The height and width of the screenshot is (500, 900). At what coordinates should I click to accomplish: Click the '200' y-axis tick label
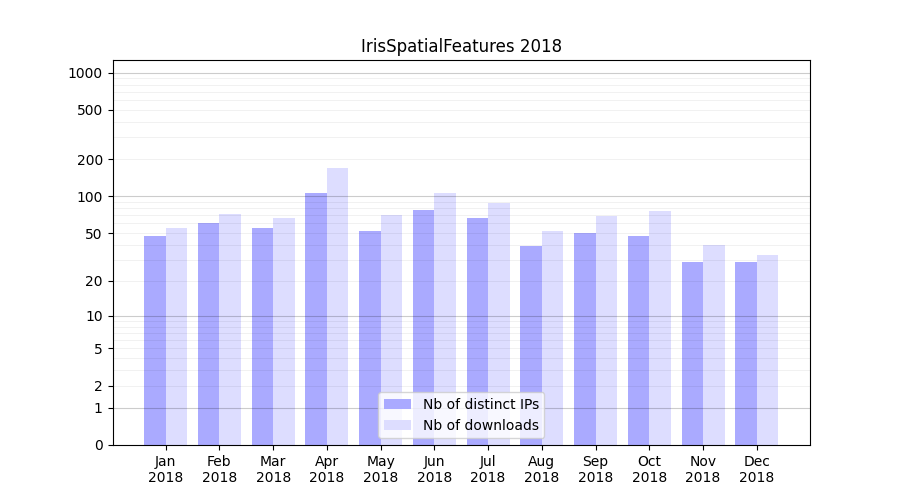pos(91,160)
